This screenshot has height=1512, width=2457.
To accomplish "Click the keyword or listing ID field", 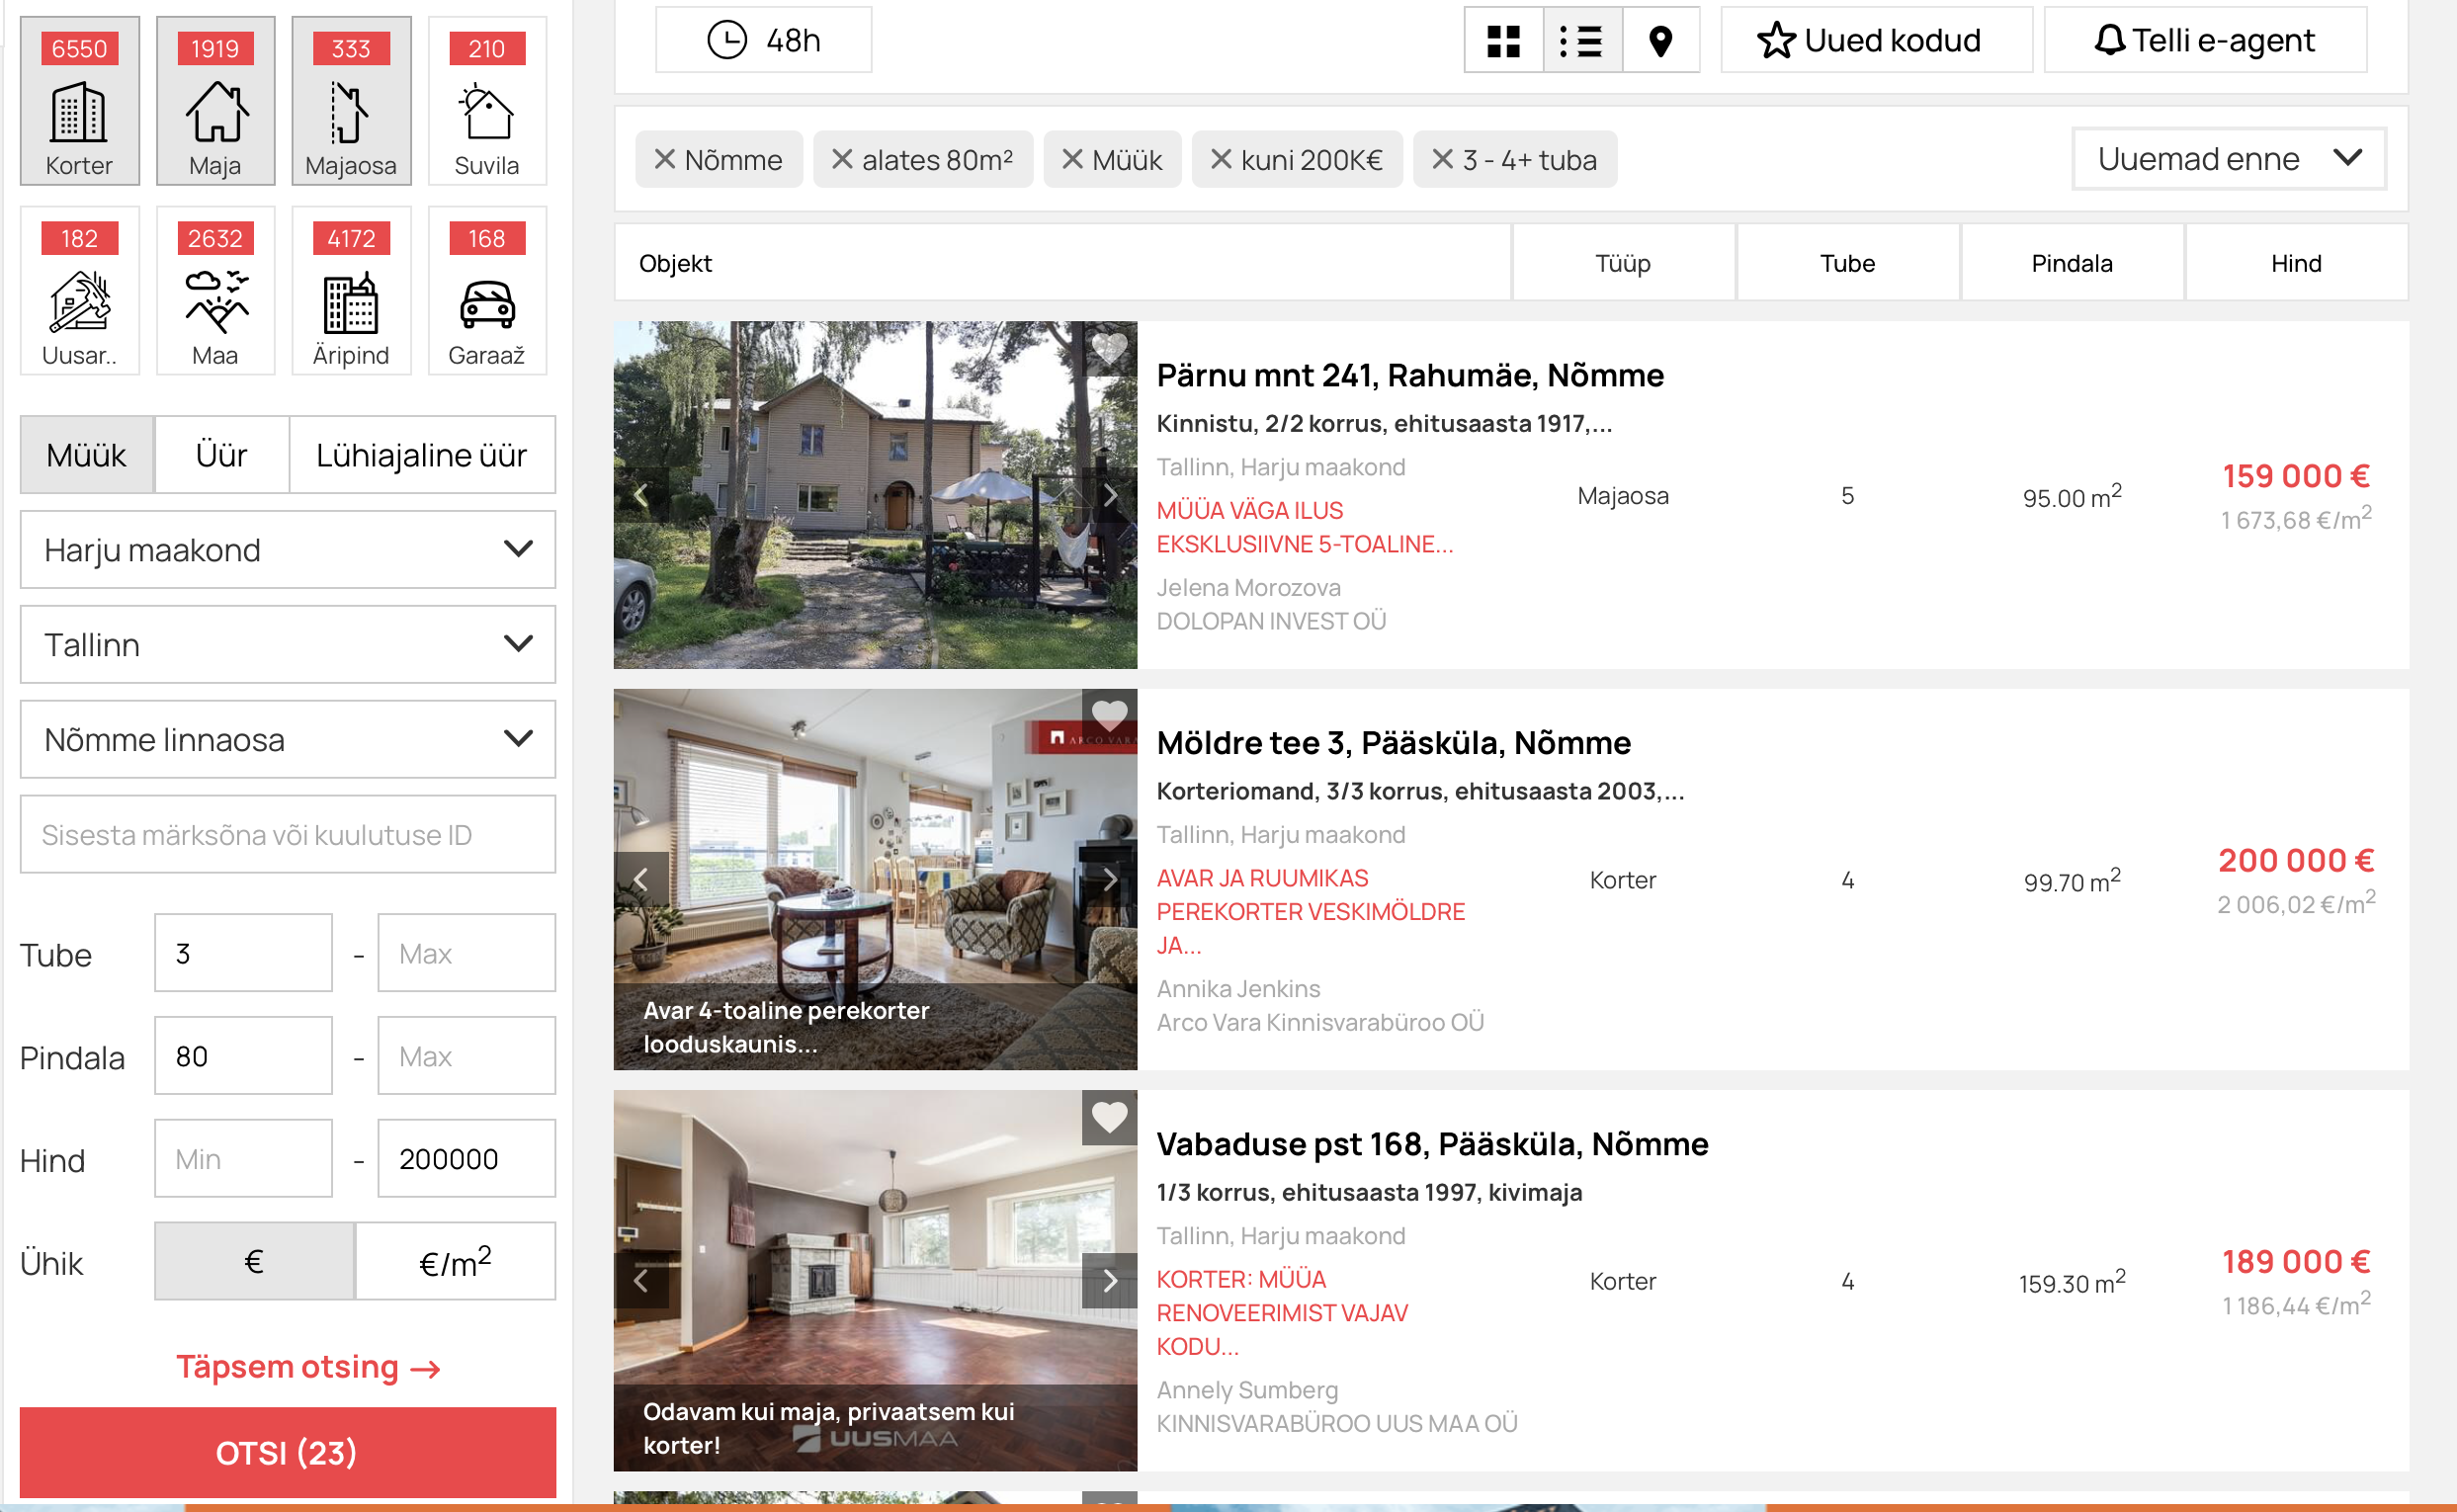I will (288, 835).
